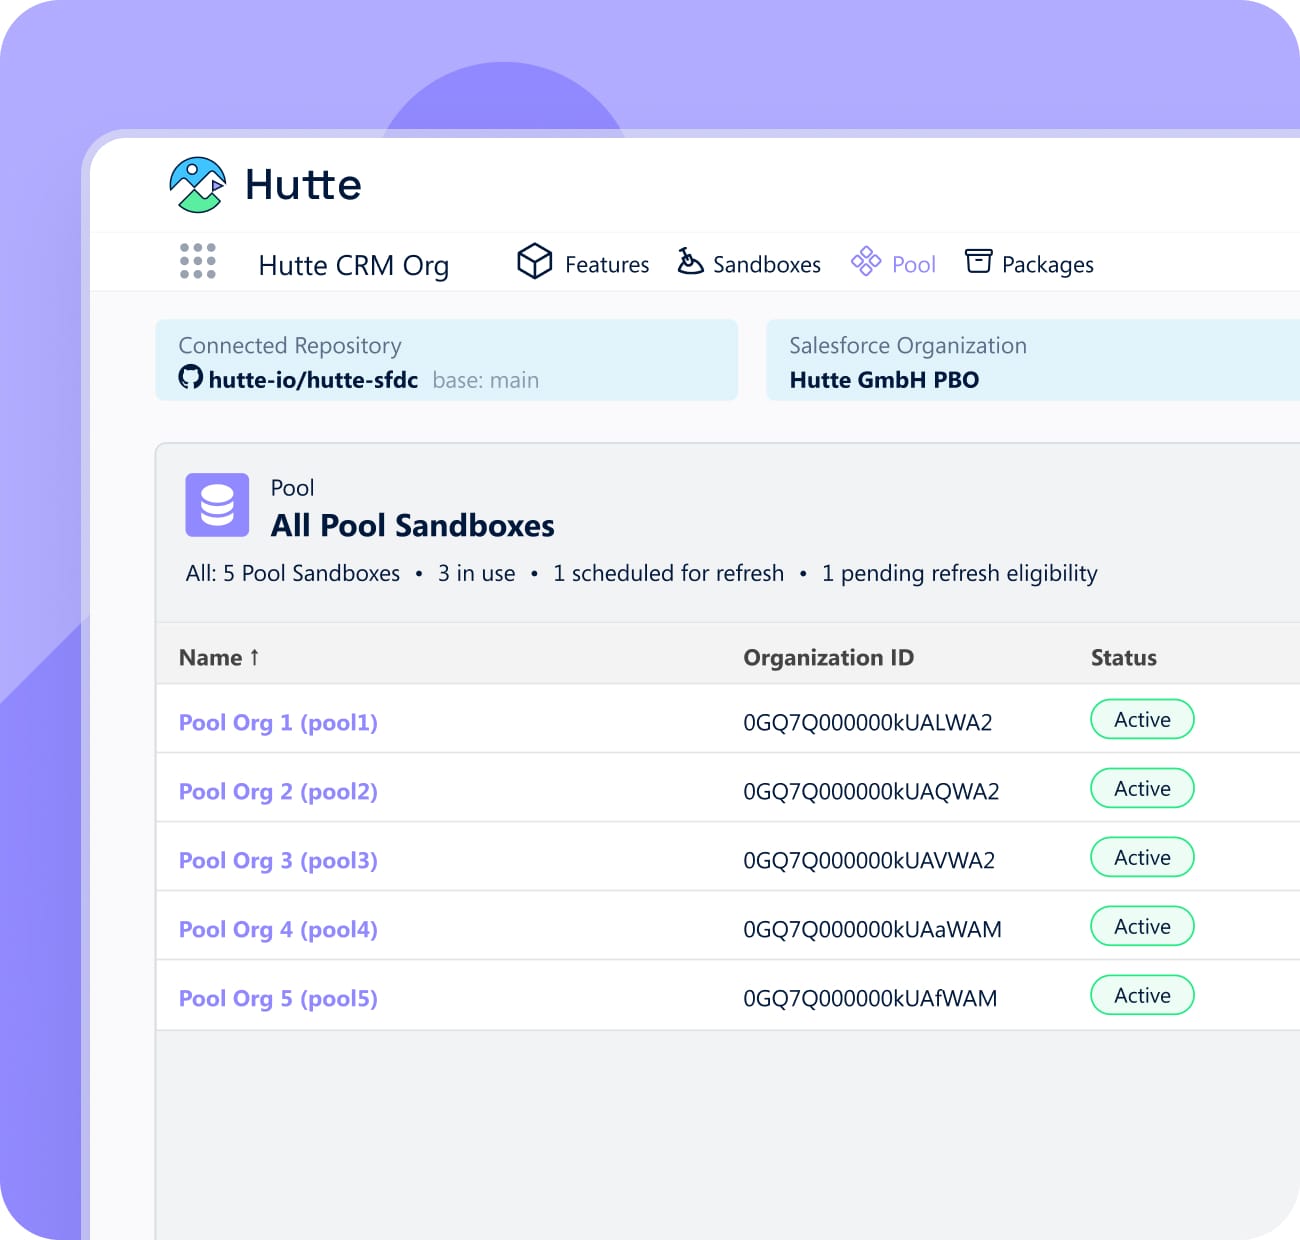Open Pool Org 3 (pool3) link

pos(278,861)
